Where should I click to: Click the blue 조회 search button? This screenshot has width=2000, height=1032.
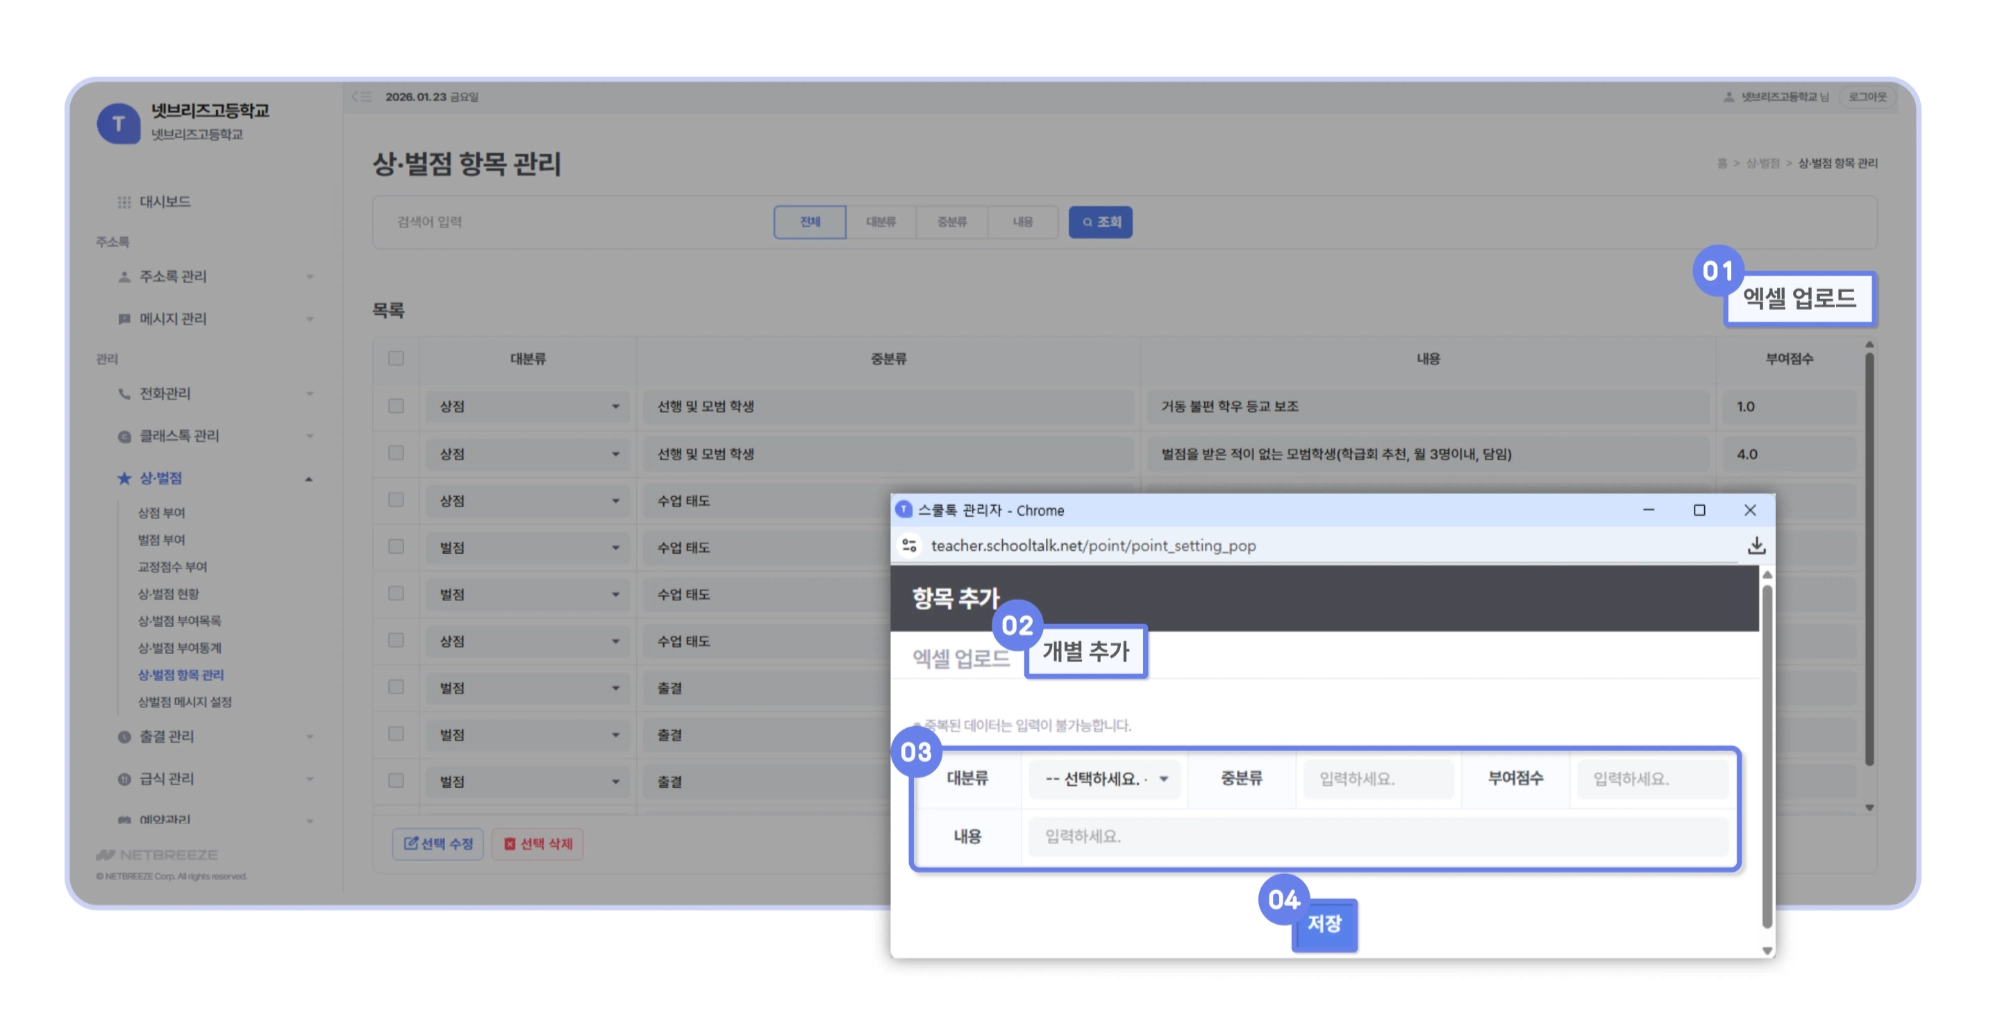click(x=1101, y=222)
